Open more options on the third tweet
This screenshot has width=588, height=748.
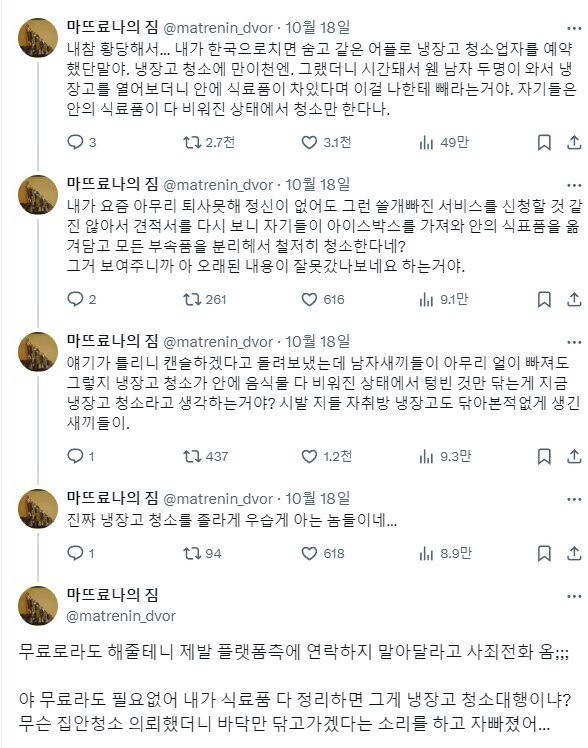(574, 343)
